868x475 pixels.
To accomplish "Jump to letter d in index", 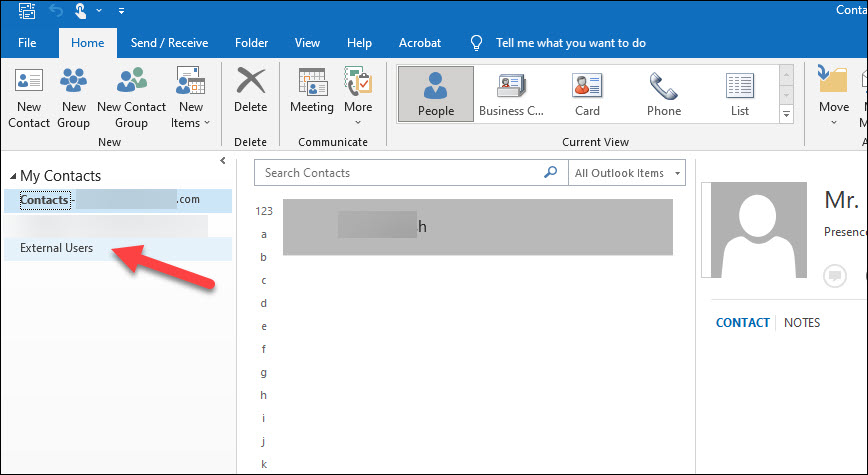I will [x=264, y=303].
